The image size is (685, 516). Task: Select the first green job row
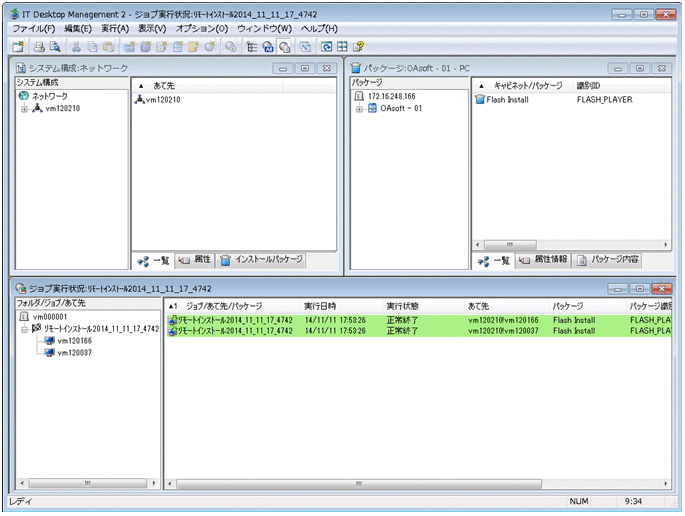pos(400,320)
